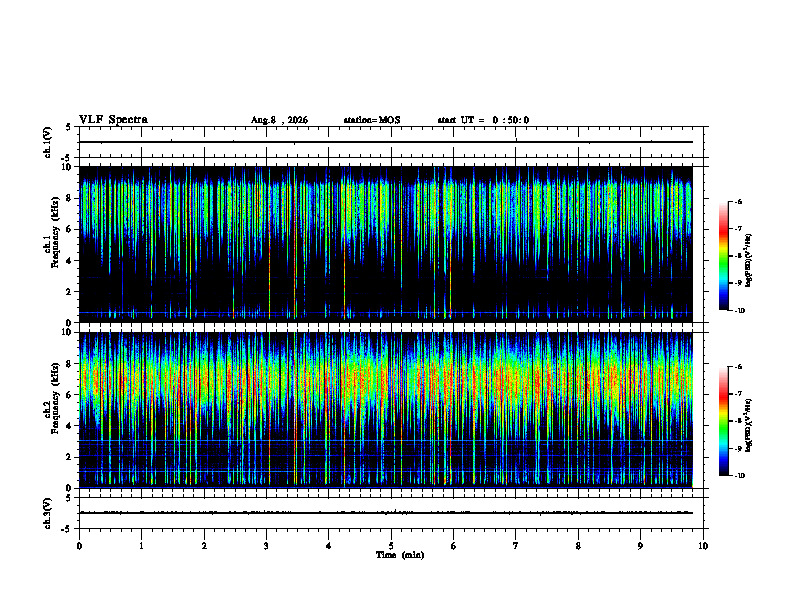
Task: Click the ch.3(V) axis label
Action: (x=47, y=513)
